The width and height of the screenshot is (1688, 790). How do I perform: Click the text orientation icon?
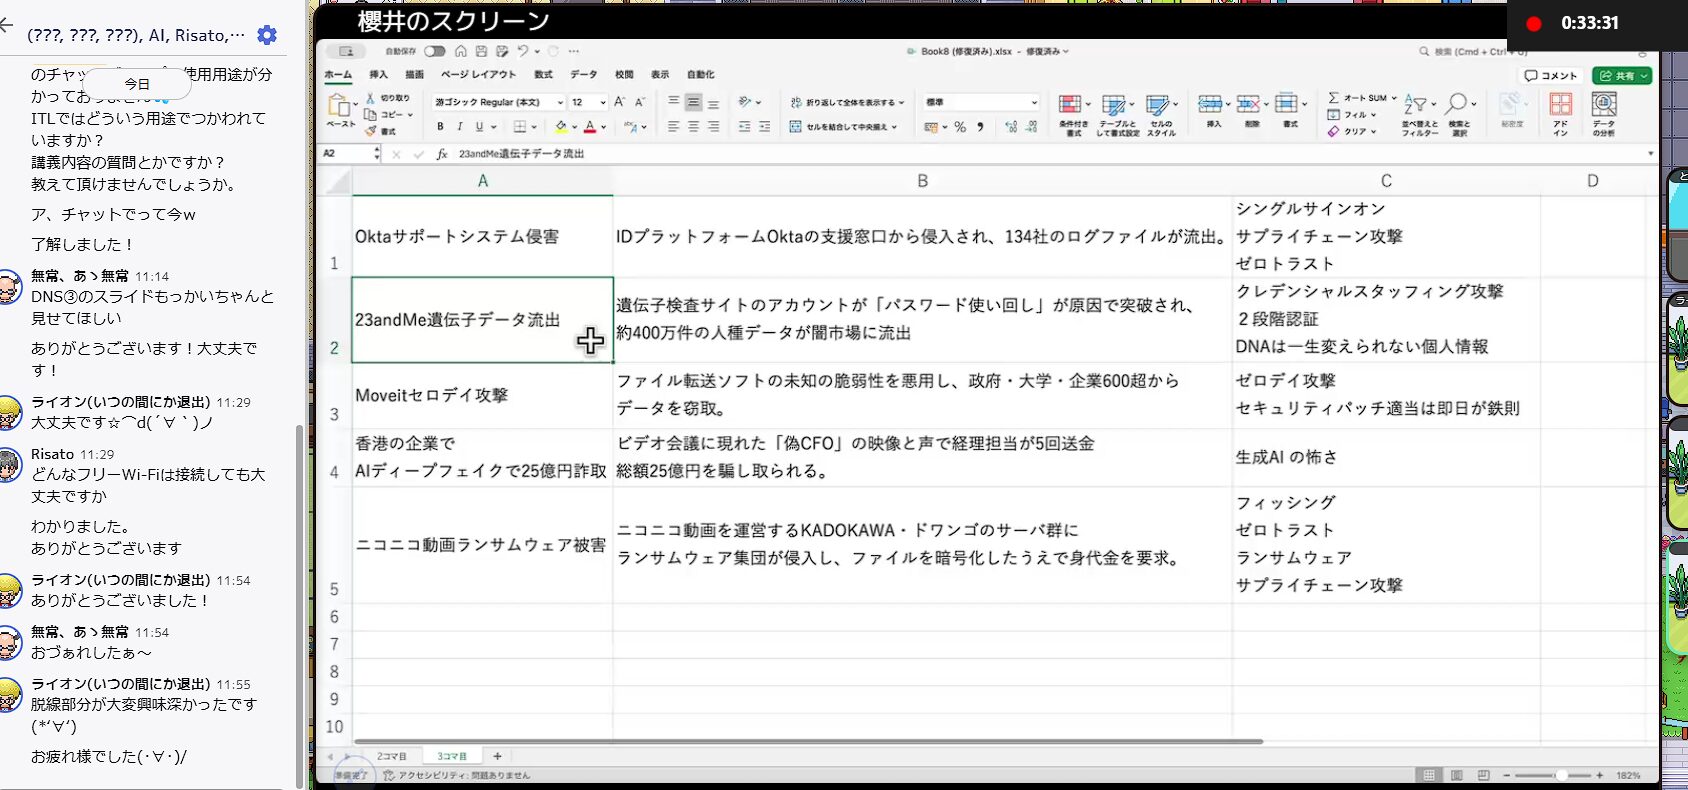tap(745, 102)
